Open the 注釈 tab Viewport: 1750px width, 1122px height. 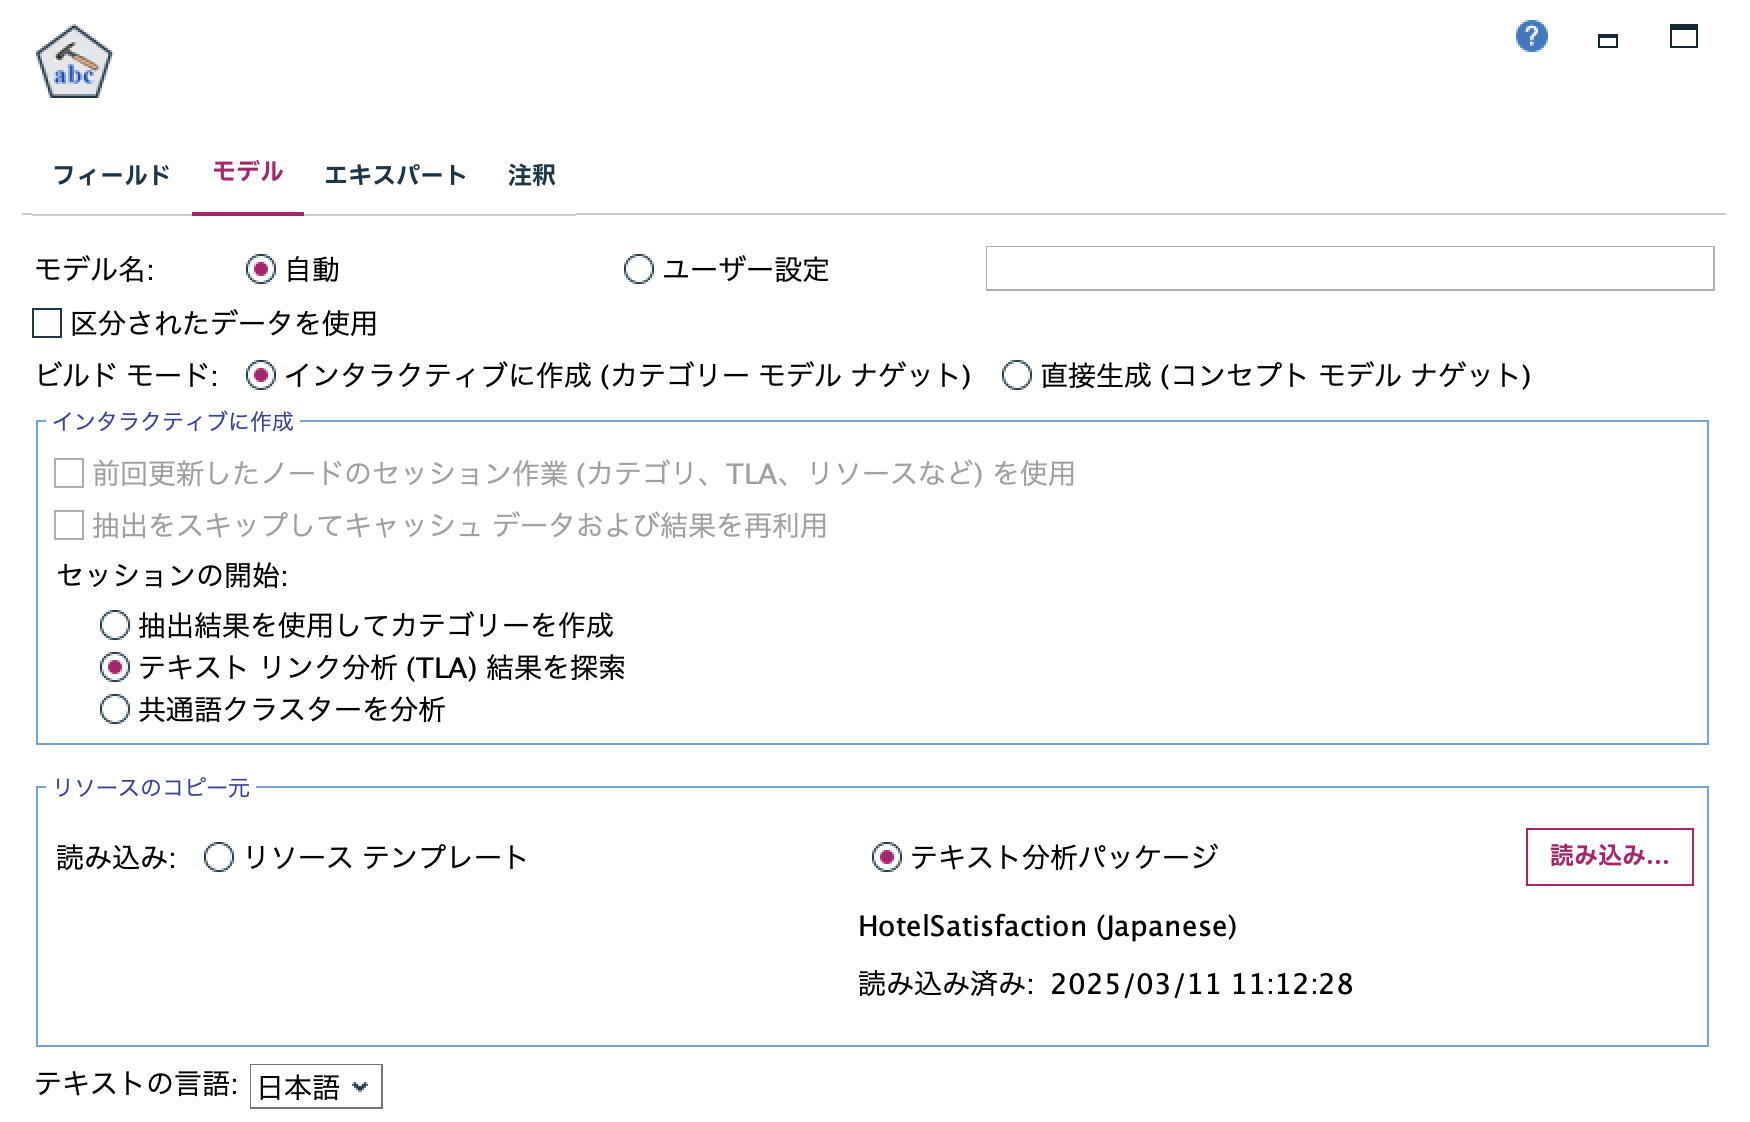[x=533, y=175]
